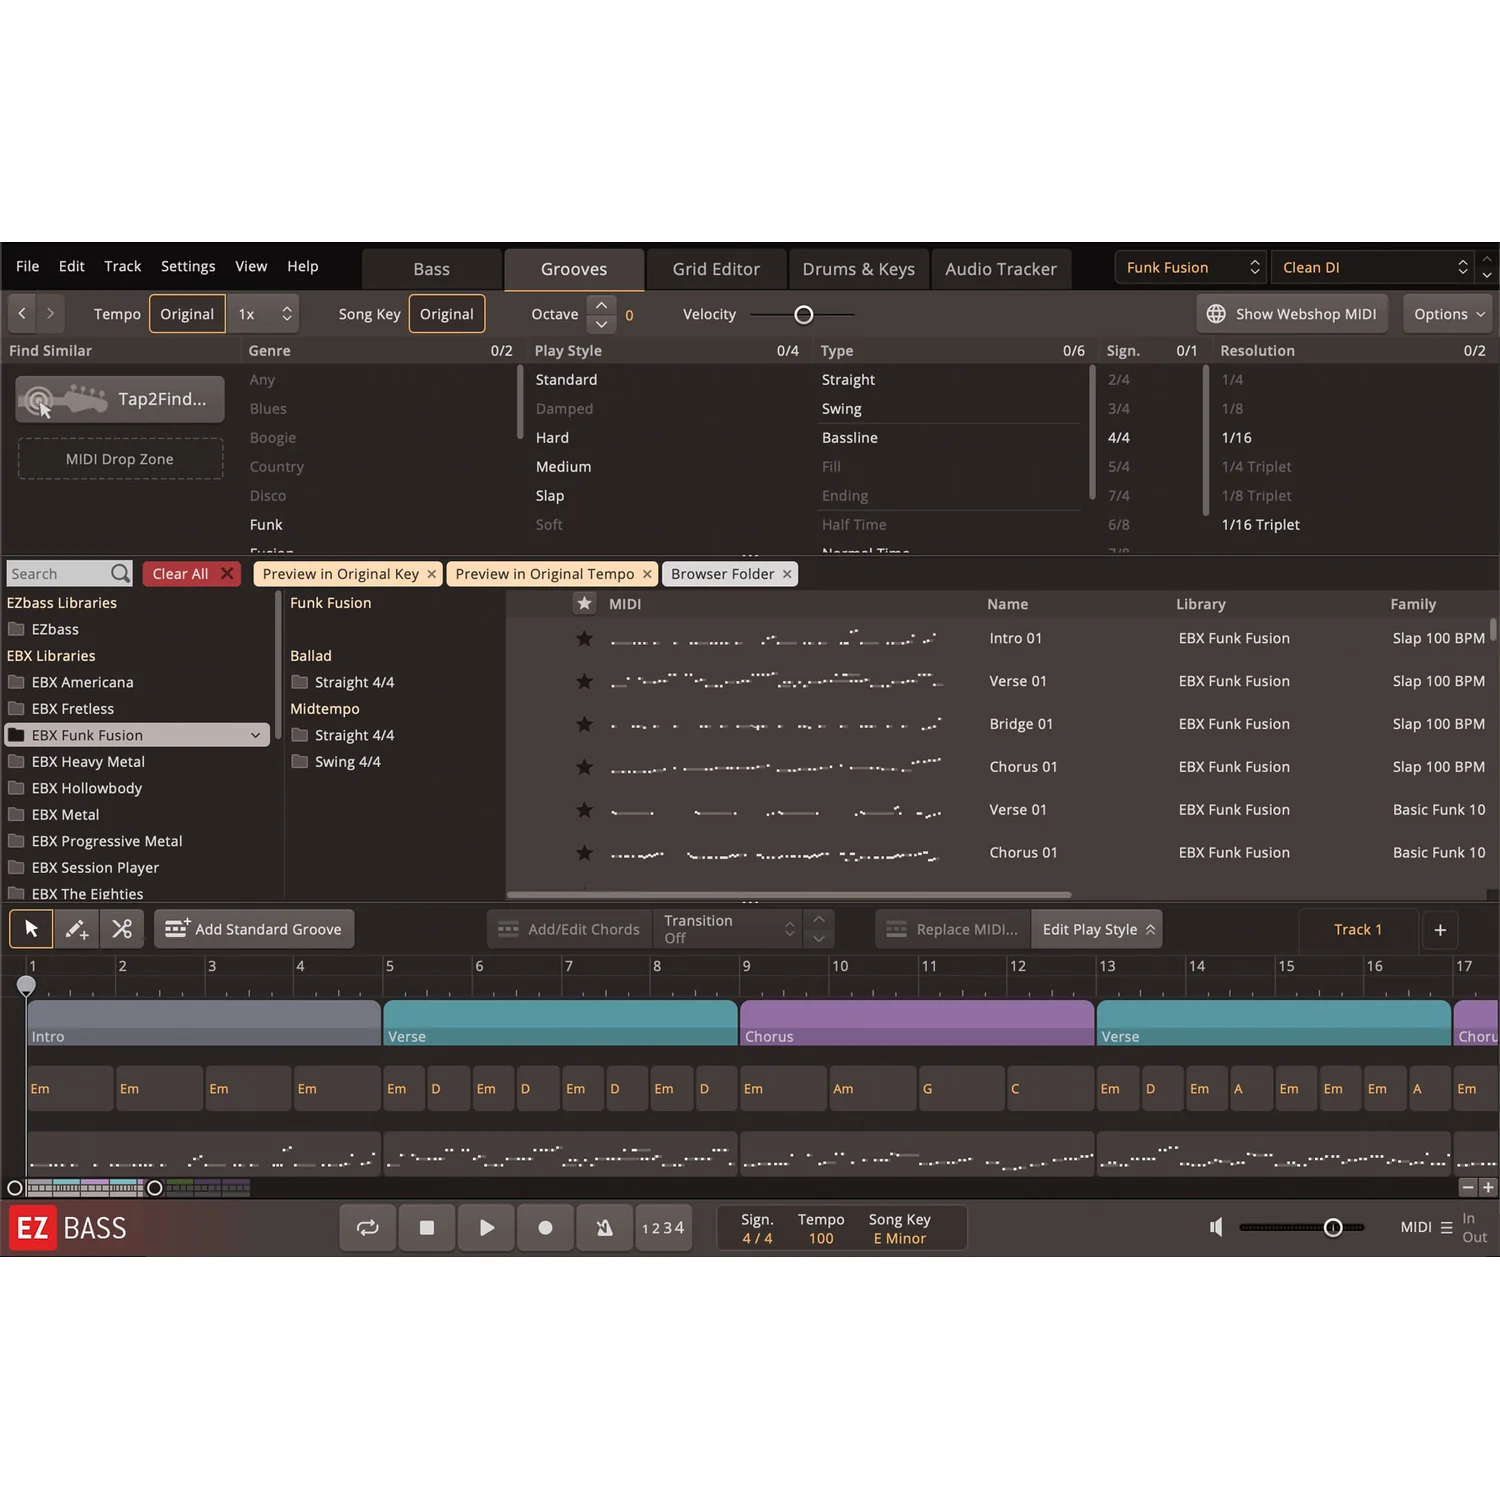Open the Transition Off dropdown
The image size is (1500, 1500).
(x=728, y=929)
